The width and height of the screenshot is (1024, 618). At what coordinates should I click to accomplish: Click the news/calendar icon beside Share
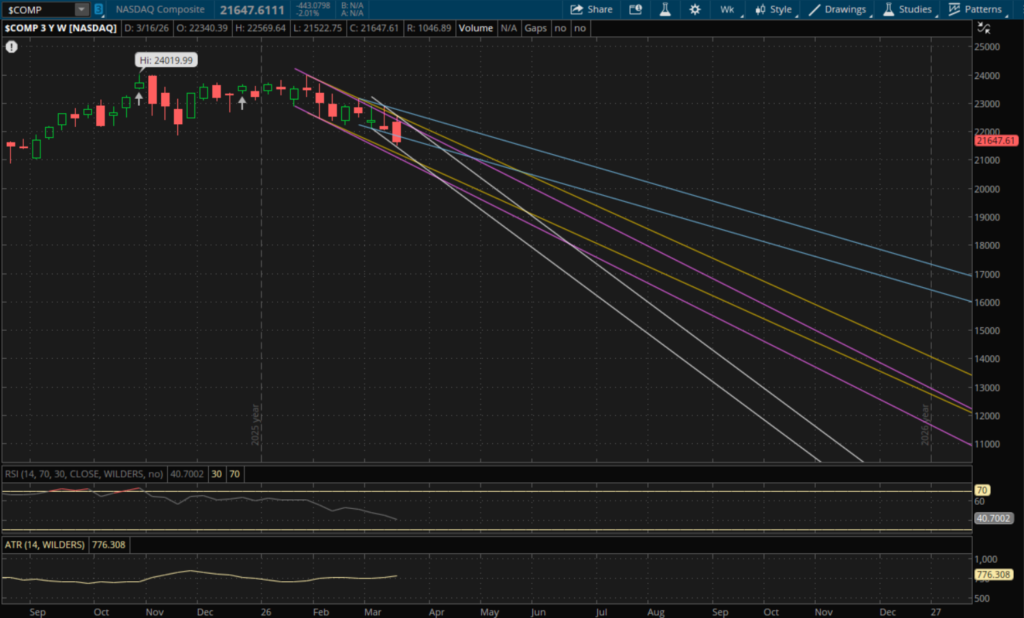coord(636,9)
